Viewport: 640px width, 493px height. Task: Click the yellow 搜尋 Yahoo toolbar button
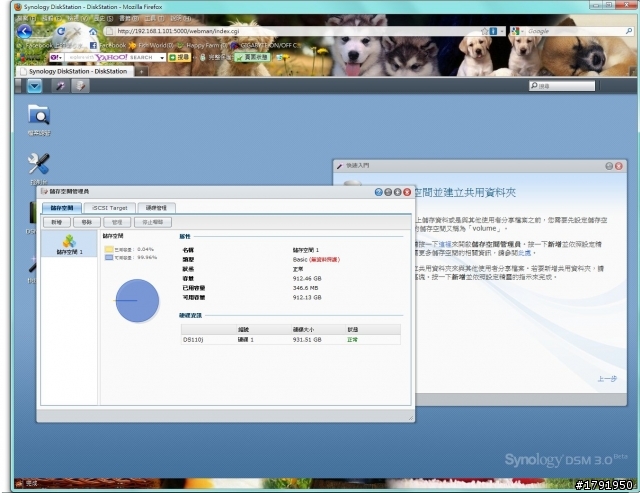coord(180,58)
